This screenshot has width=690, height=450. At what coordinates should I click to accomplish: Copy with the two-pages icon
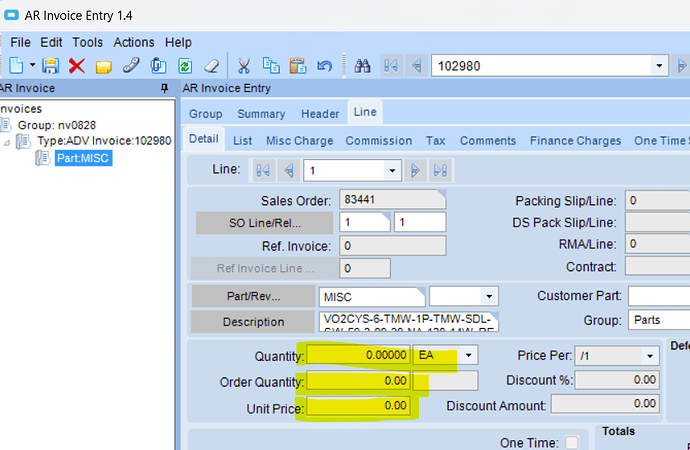pyautogui.click(x=271, y=66)
